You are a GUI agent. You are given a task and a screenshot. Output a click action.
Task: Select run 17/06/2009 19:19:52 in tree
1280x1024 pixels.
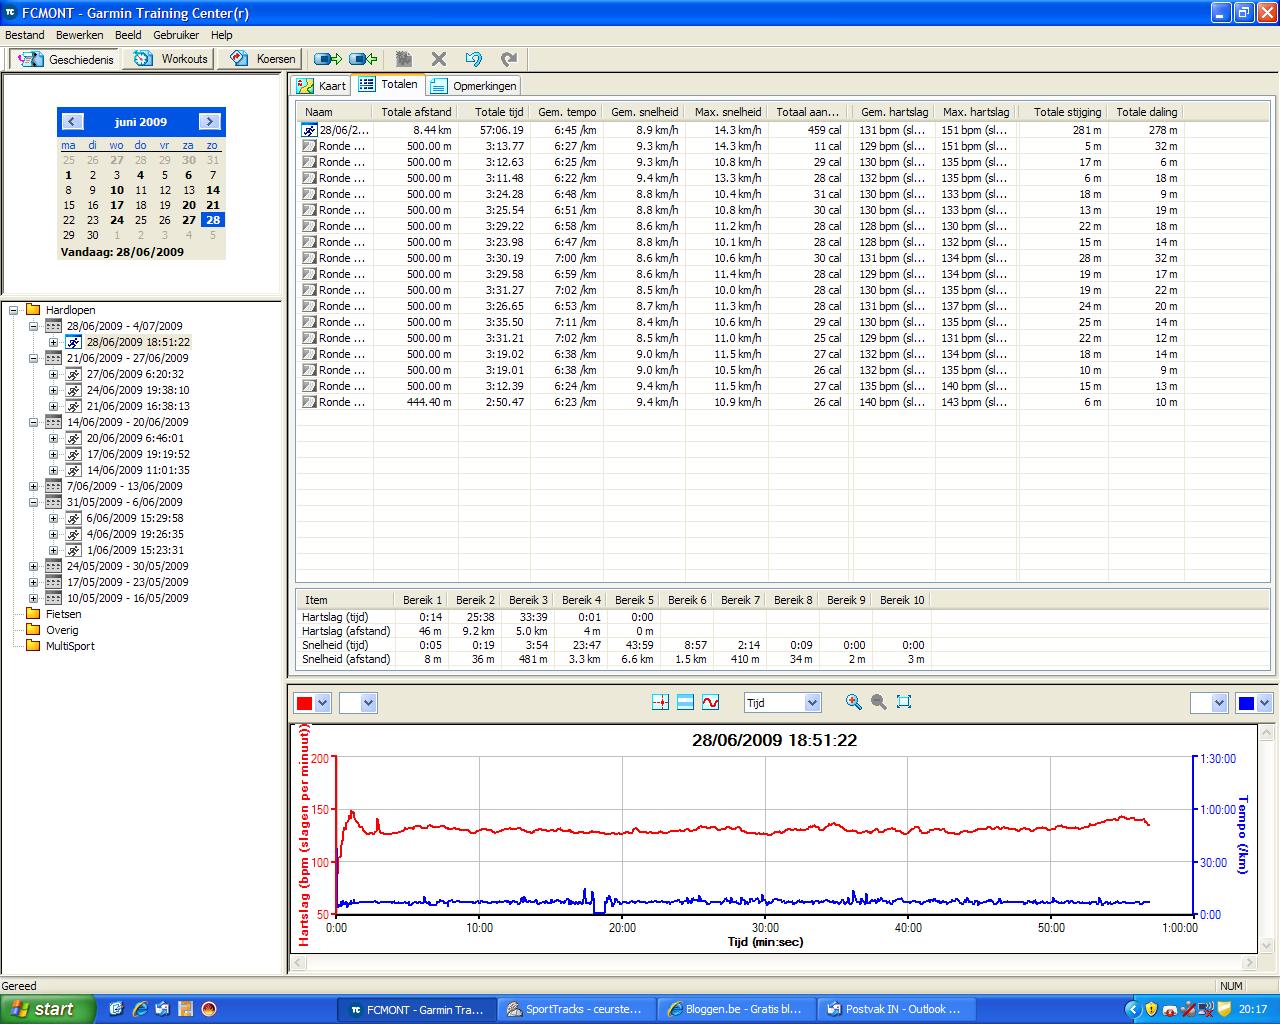pos(138,454)
